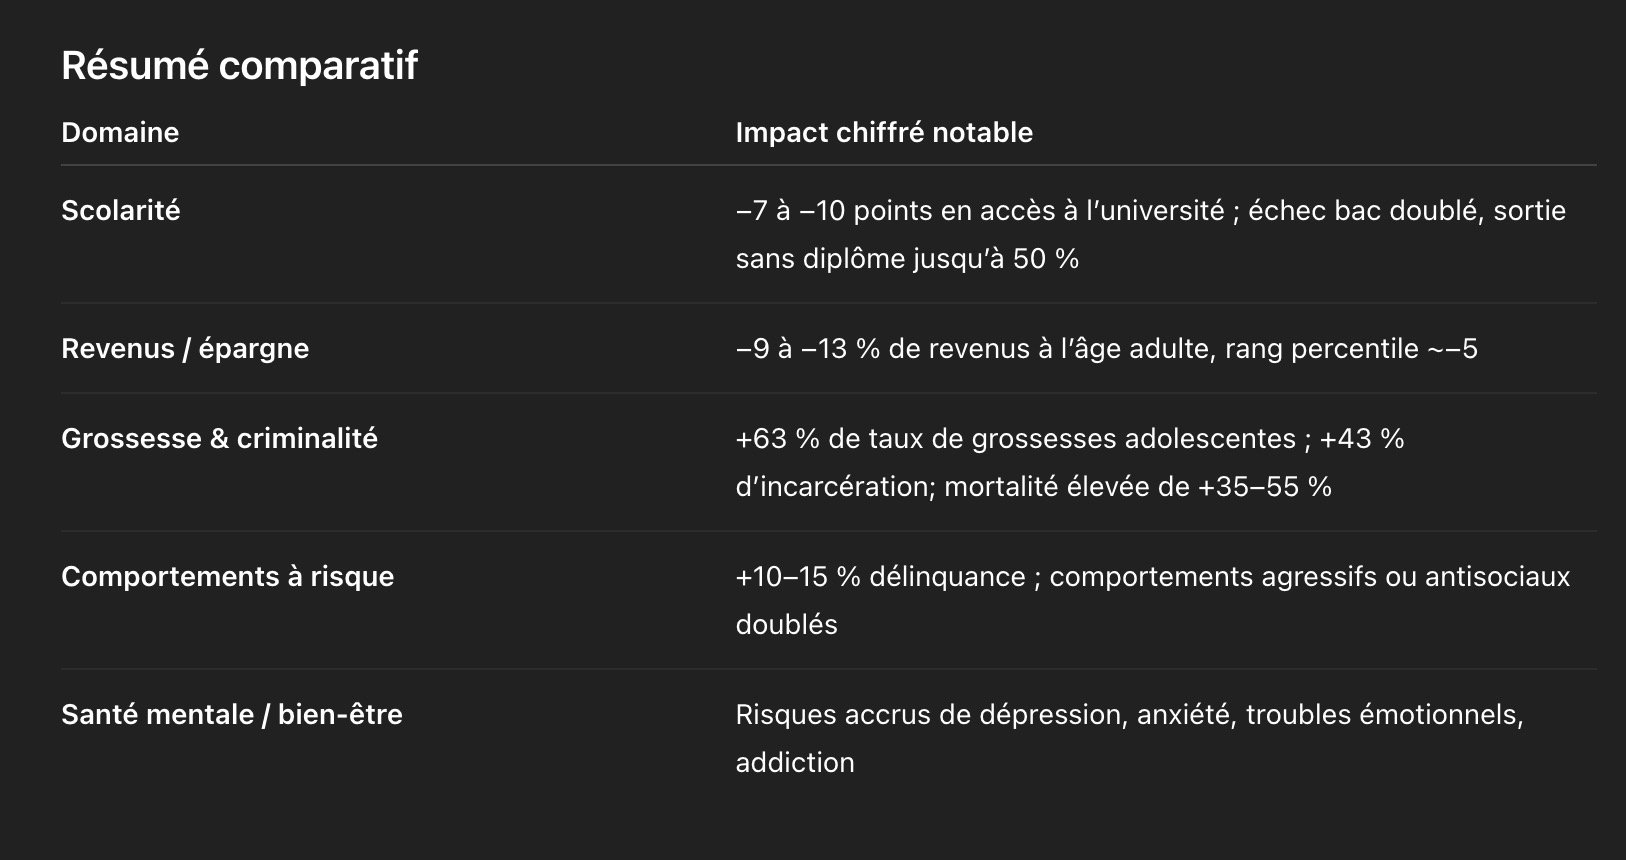Click the "Résumé comparatif" heading
The height and width of the screenshot is (860, 1626).
tap(239, 66)
